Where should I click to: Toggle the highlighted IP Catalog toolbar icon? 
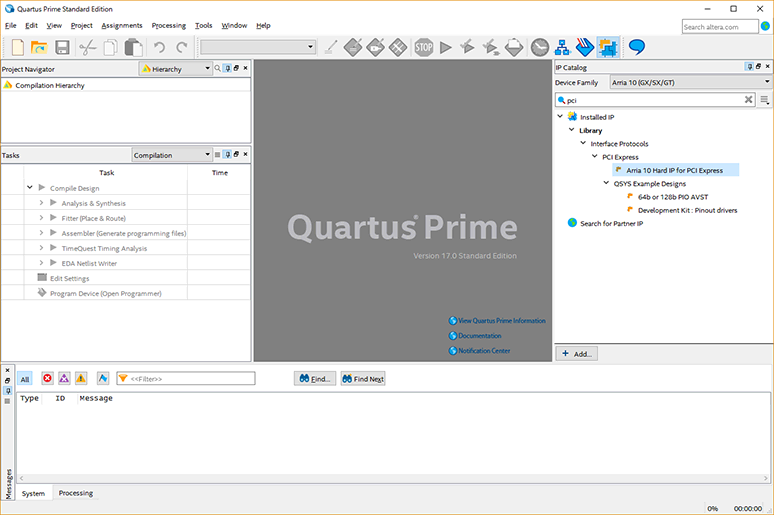pos(608,47)
